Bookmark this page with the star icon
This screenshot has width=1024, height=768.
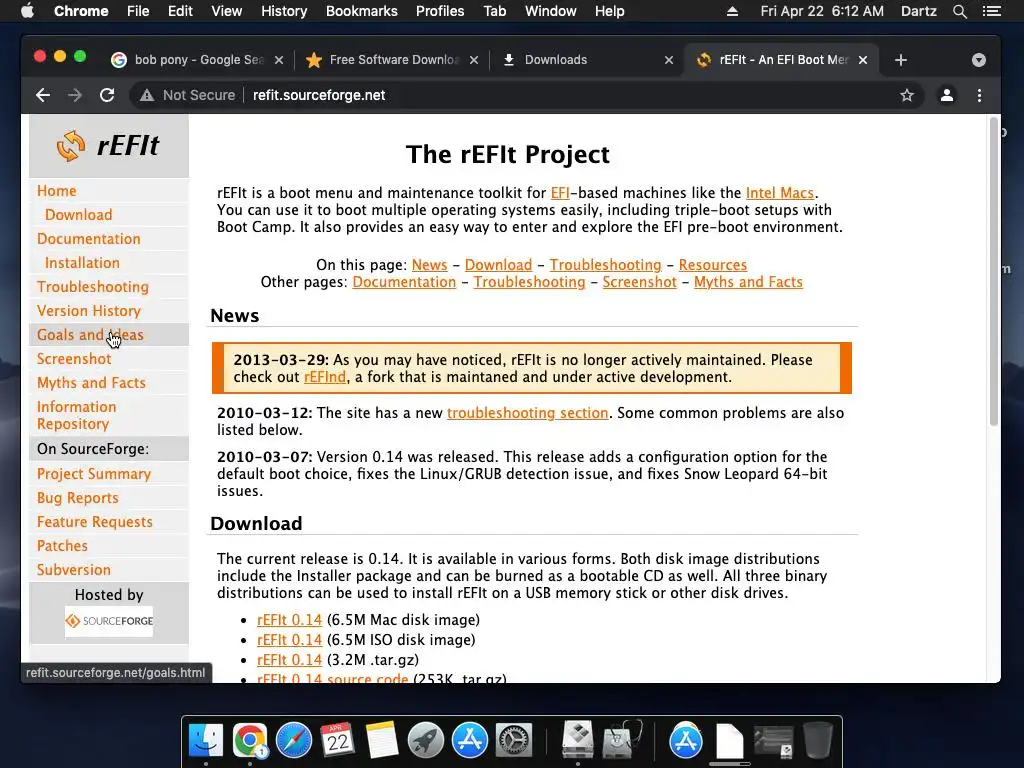tap(906, 95)
